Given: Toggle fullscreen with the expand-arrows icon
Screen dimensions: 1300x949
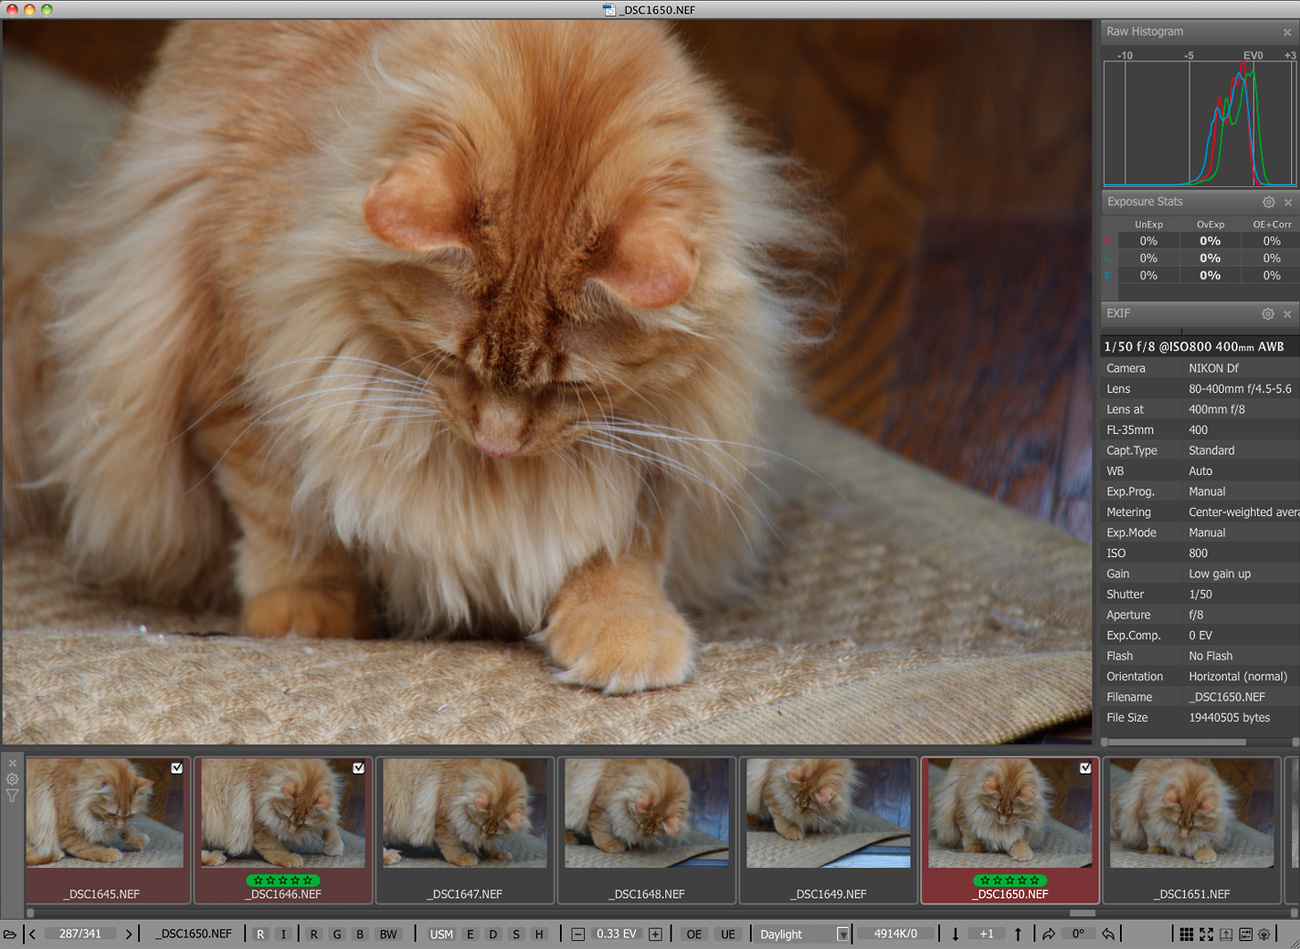Looking at the screenshot, I should [x=1206, y=934].
